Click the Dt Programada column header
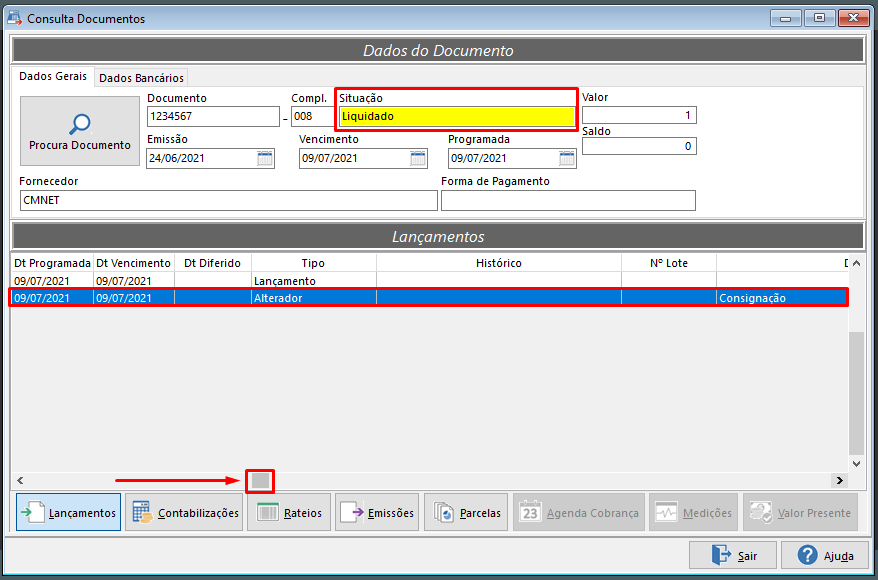The height and width of the screenshot is (580, 878). pyautogui.click(x=52, y=263)
